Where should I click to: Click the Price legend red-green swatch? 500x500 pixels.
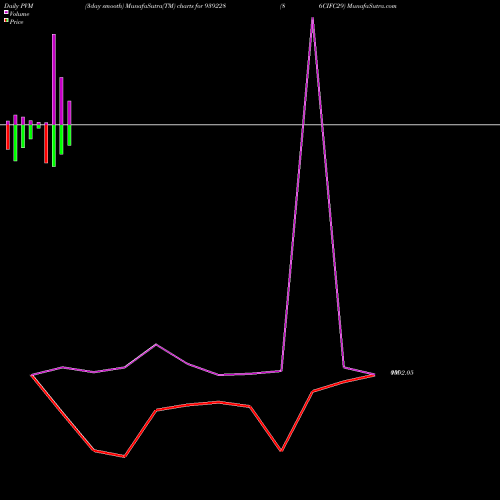[6, 20]
